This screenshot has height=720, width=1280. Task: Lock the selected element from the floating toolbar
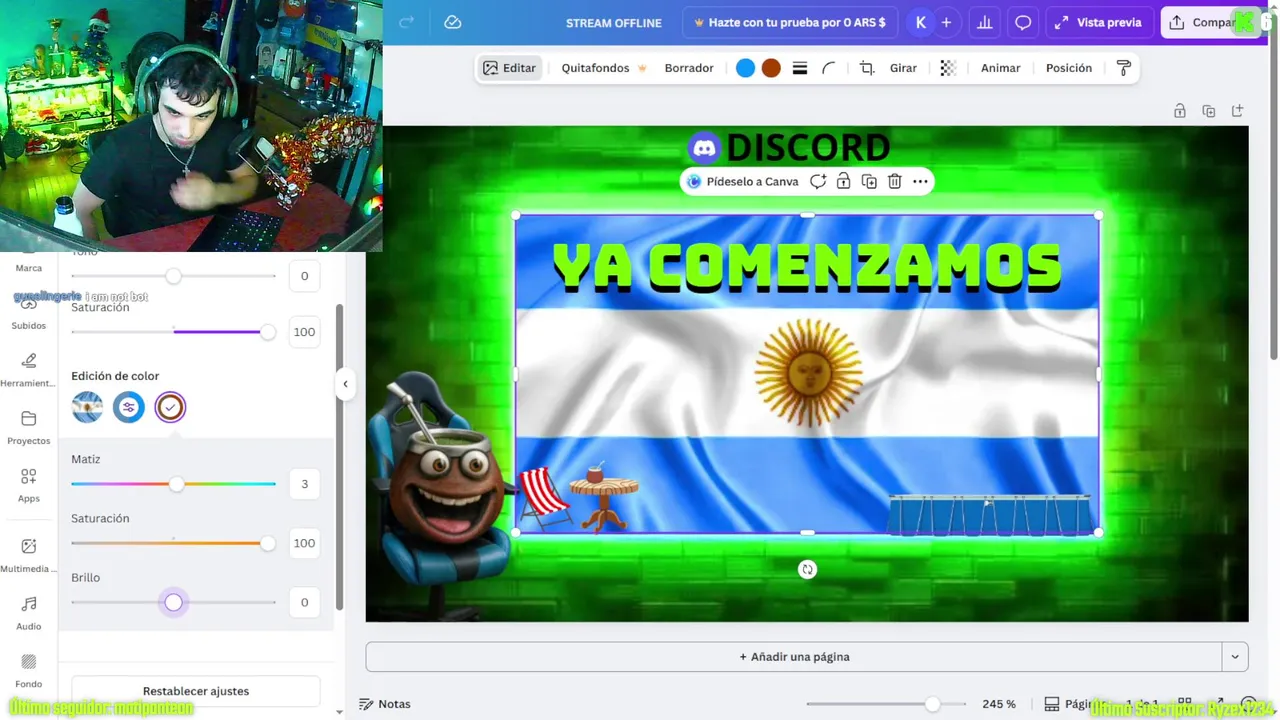843,181
